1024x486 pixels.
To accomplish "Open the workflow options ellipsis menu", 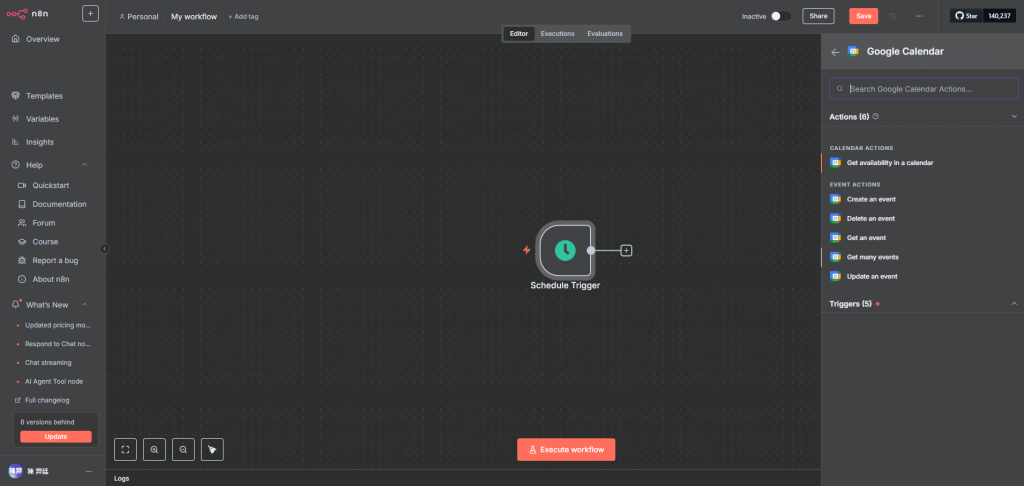I will tap(920, 16).
